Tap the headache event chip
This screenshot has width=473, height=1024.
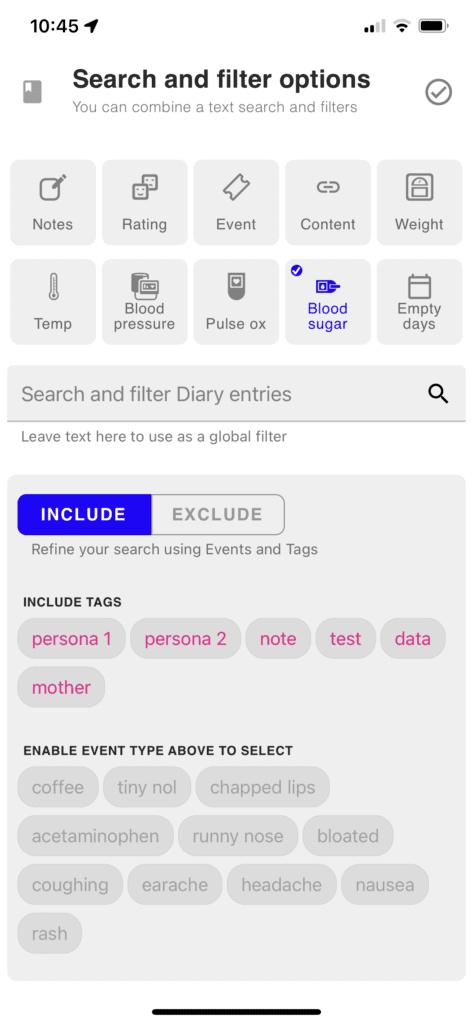tap(282, 885)
